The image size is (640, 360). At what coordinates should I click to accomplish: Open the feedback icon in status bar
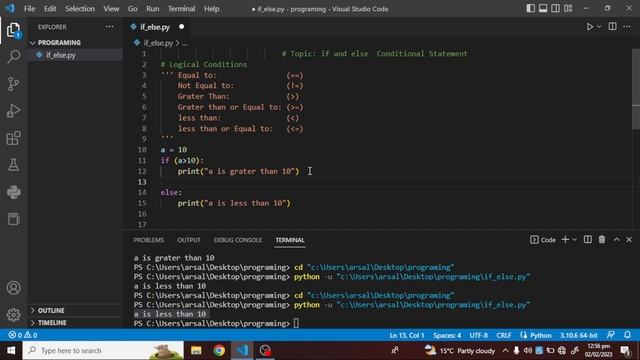tap(611, 335)
